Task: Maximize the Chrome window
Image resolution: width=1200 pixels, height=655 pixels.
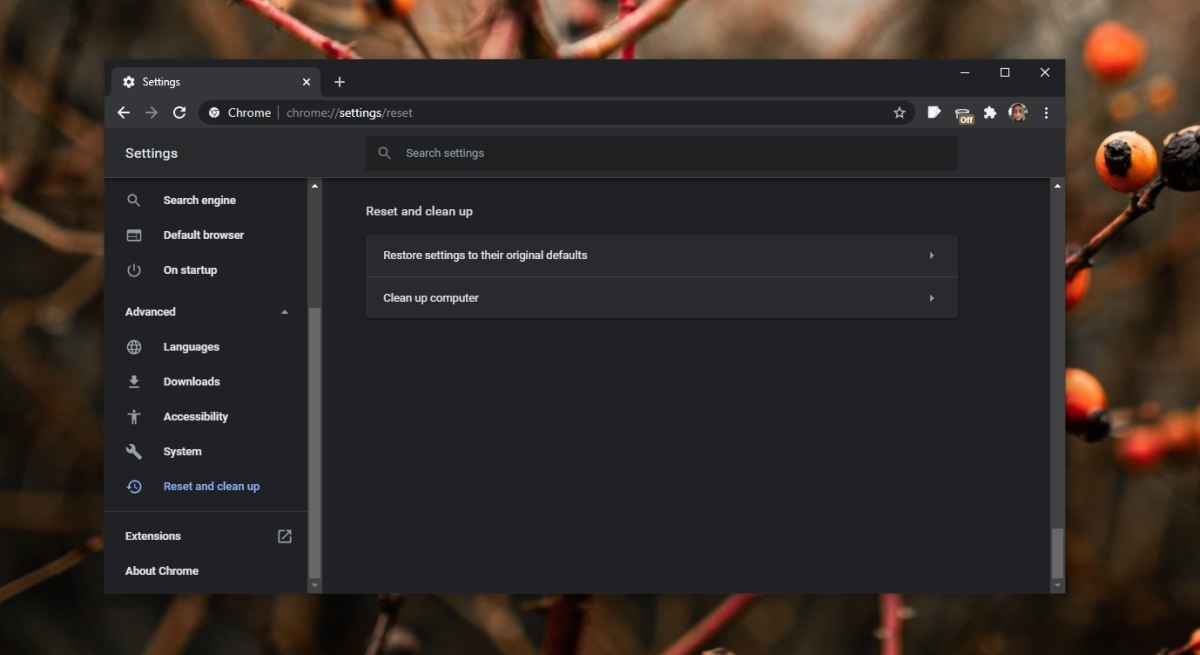Action: (x=1005, y=72)
